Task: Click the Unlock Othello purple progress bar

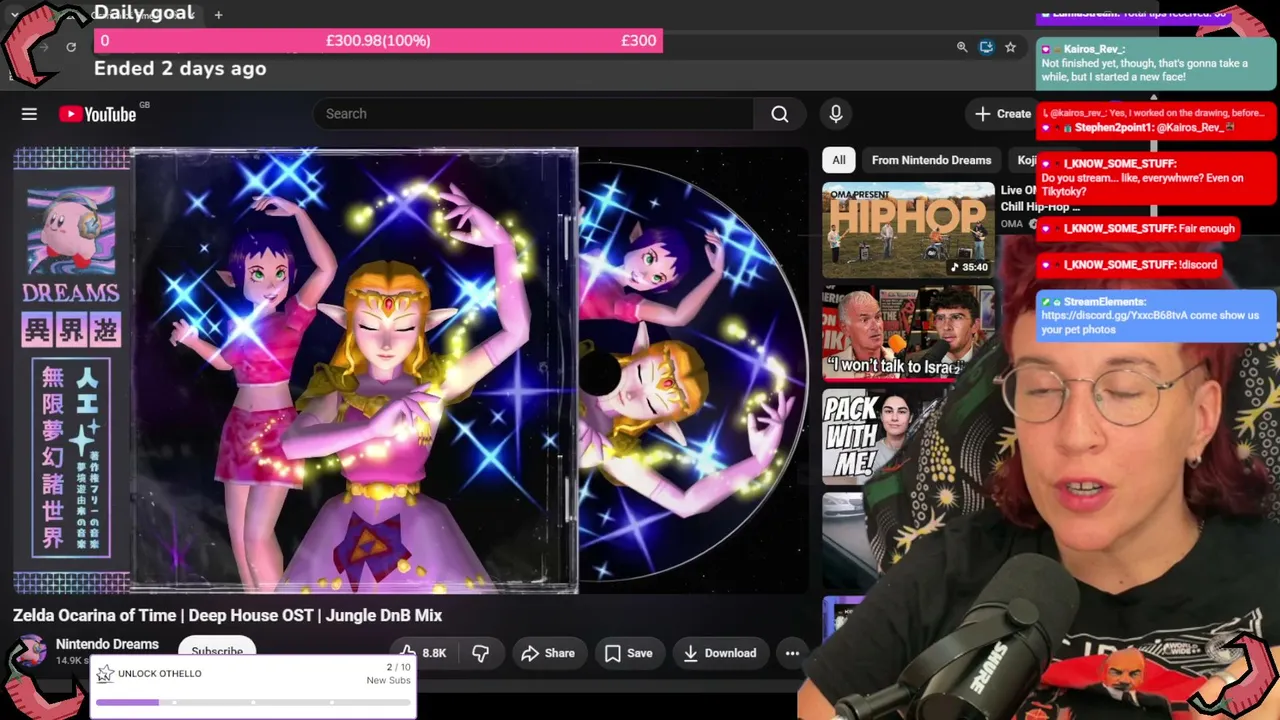Action: [254, 702]
